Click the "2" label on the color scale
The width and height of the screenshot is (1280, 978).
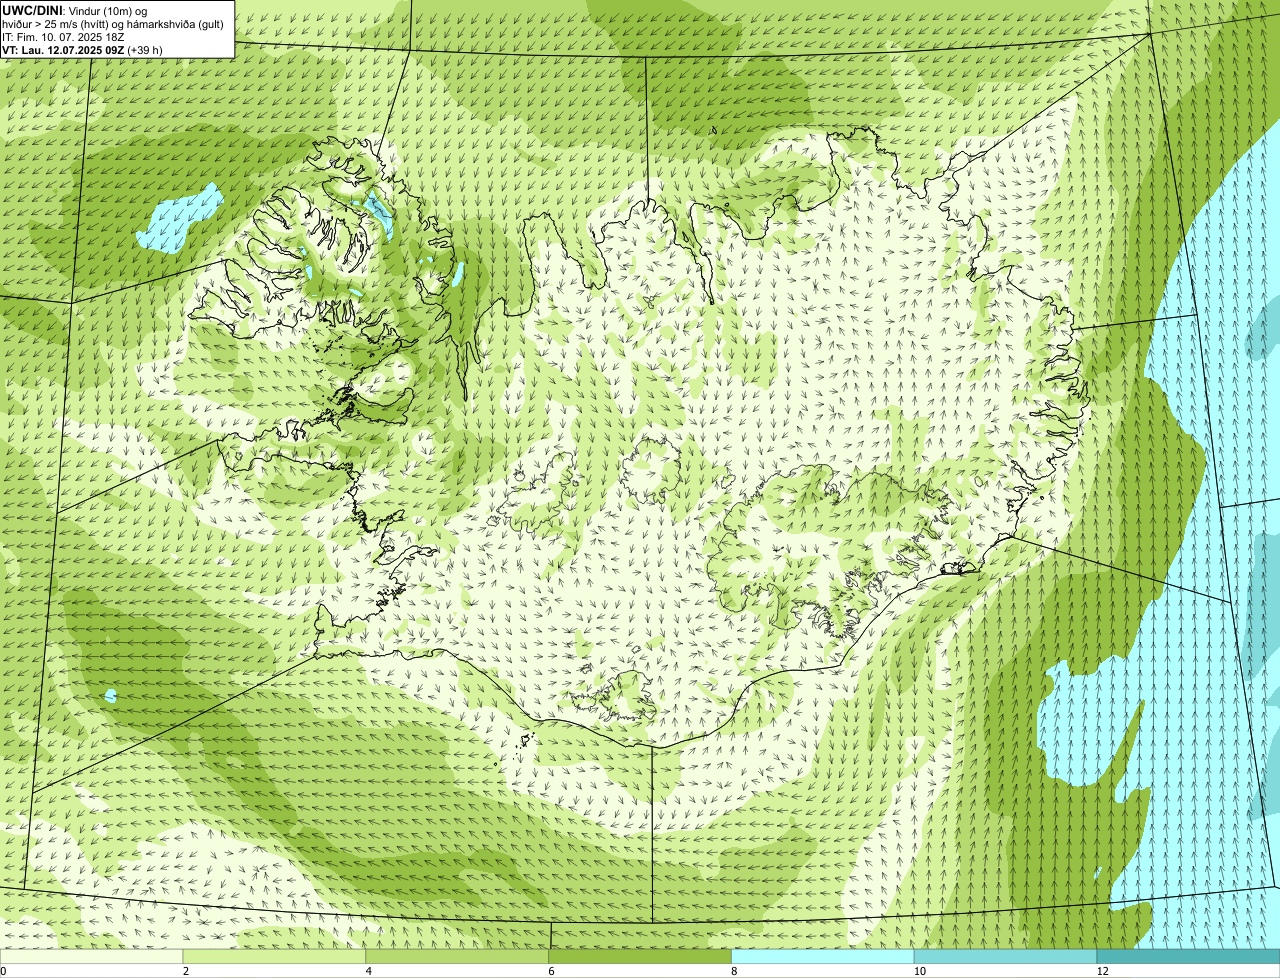click(x=186, y=971)
